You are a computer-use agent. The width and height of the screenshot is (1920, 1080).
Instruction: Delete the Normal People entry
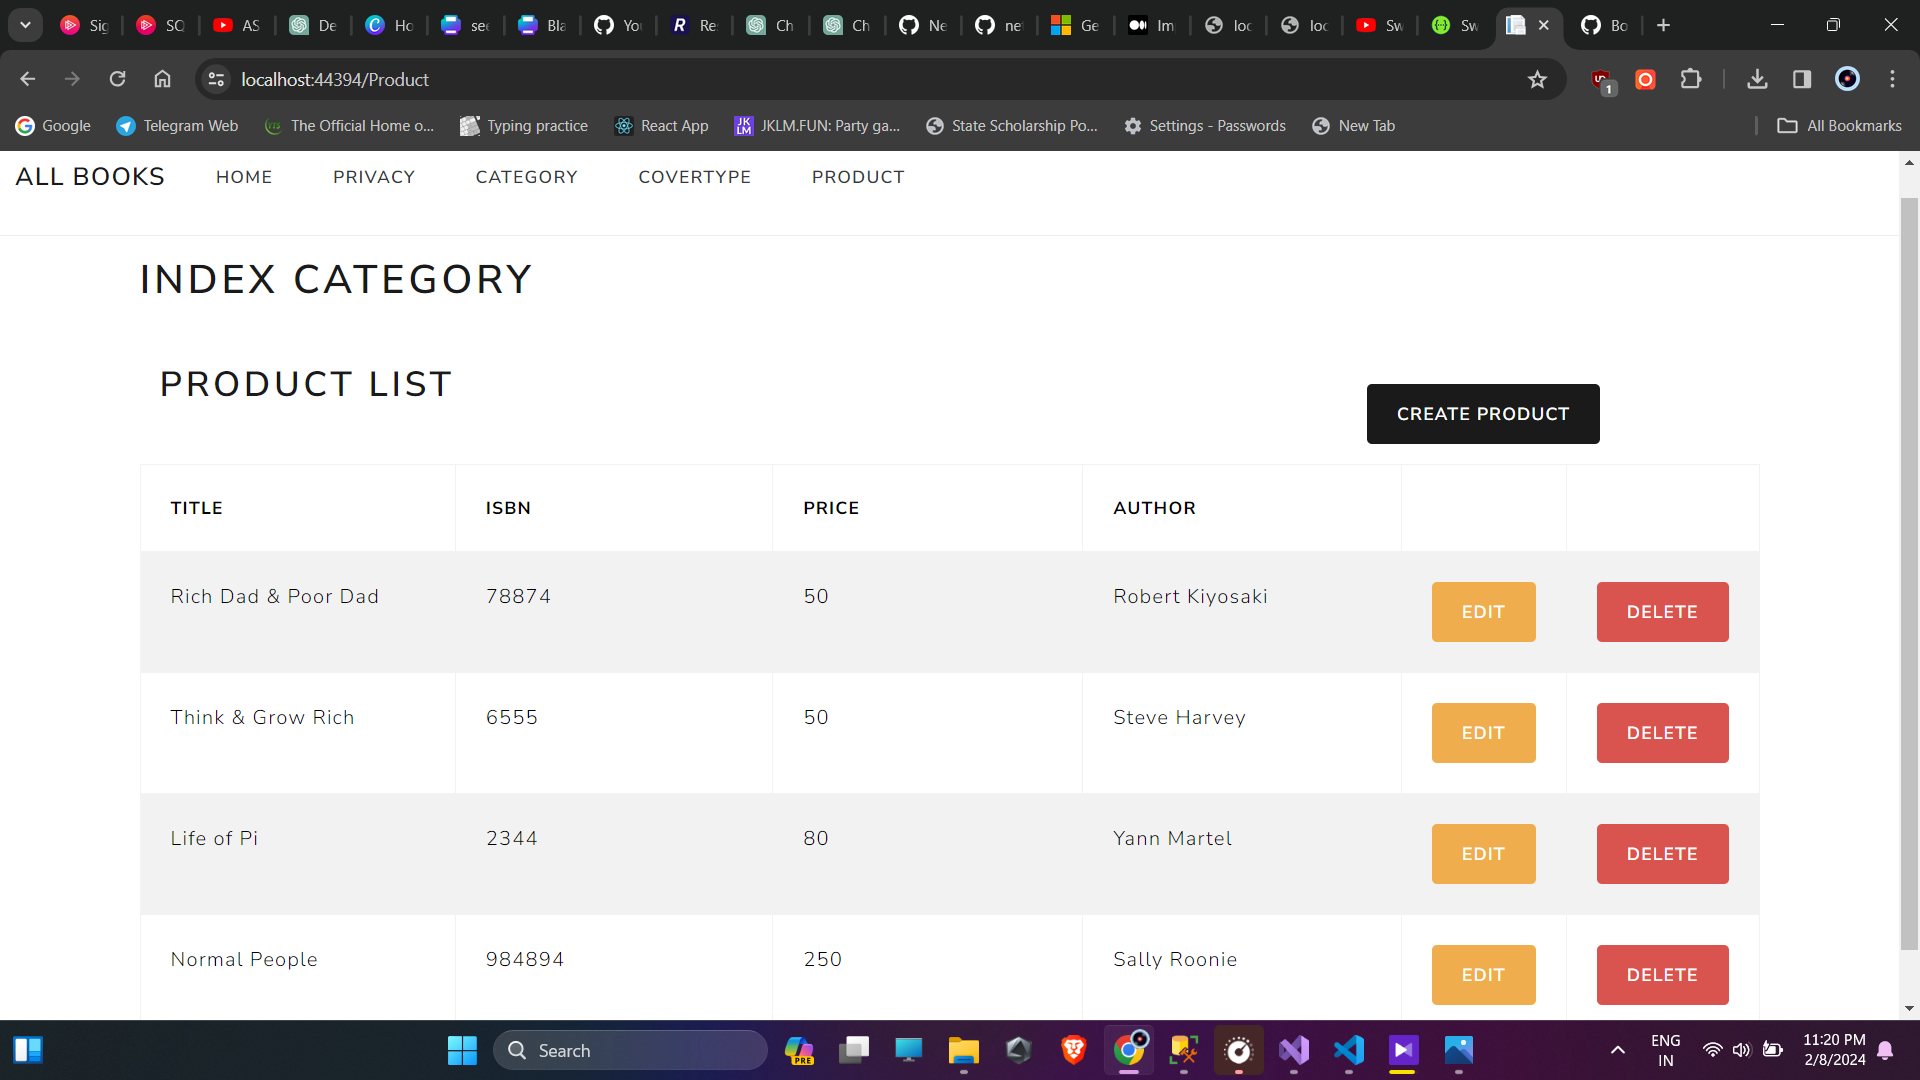1662,975
